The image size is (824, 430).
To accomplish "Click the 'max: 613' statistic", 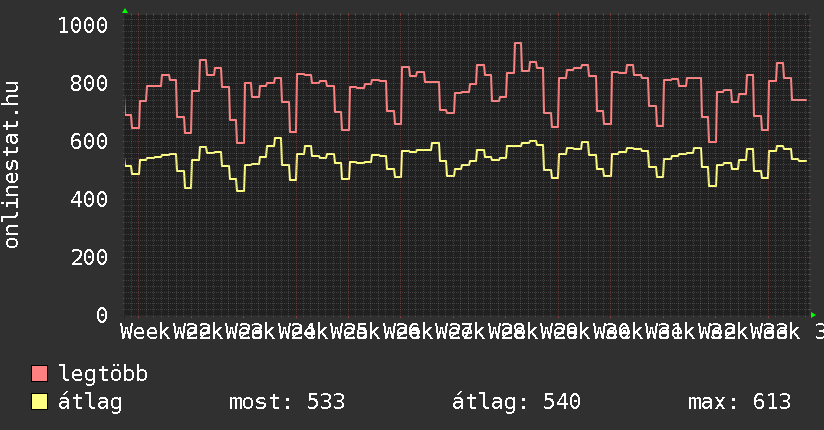I will point(739,402).
